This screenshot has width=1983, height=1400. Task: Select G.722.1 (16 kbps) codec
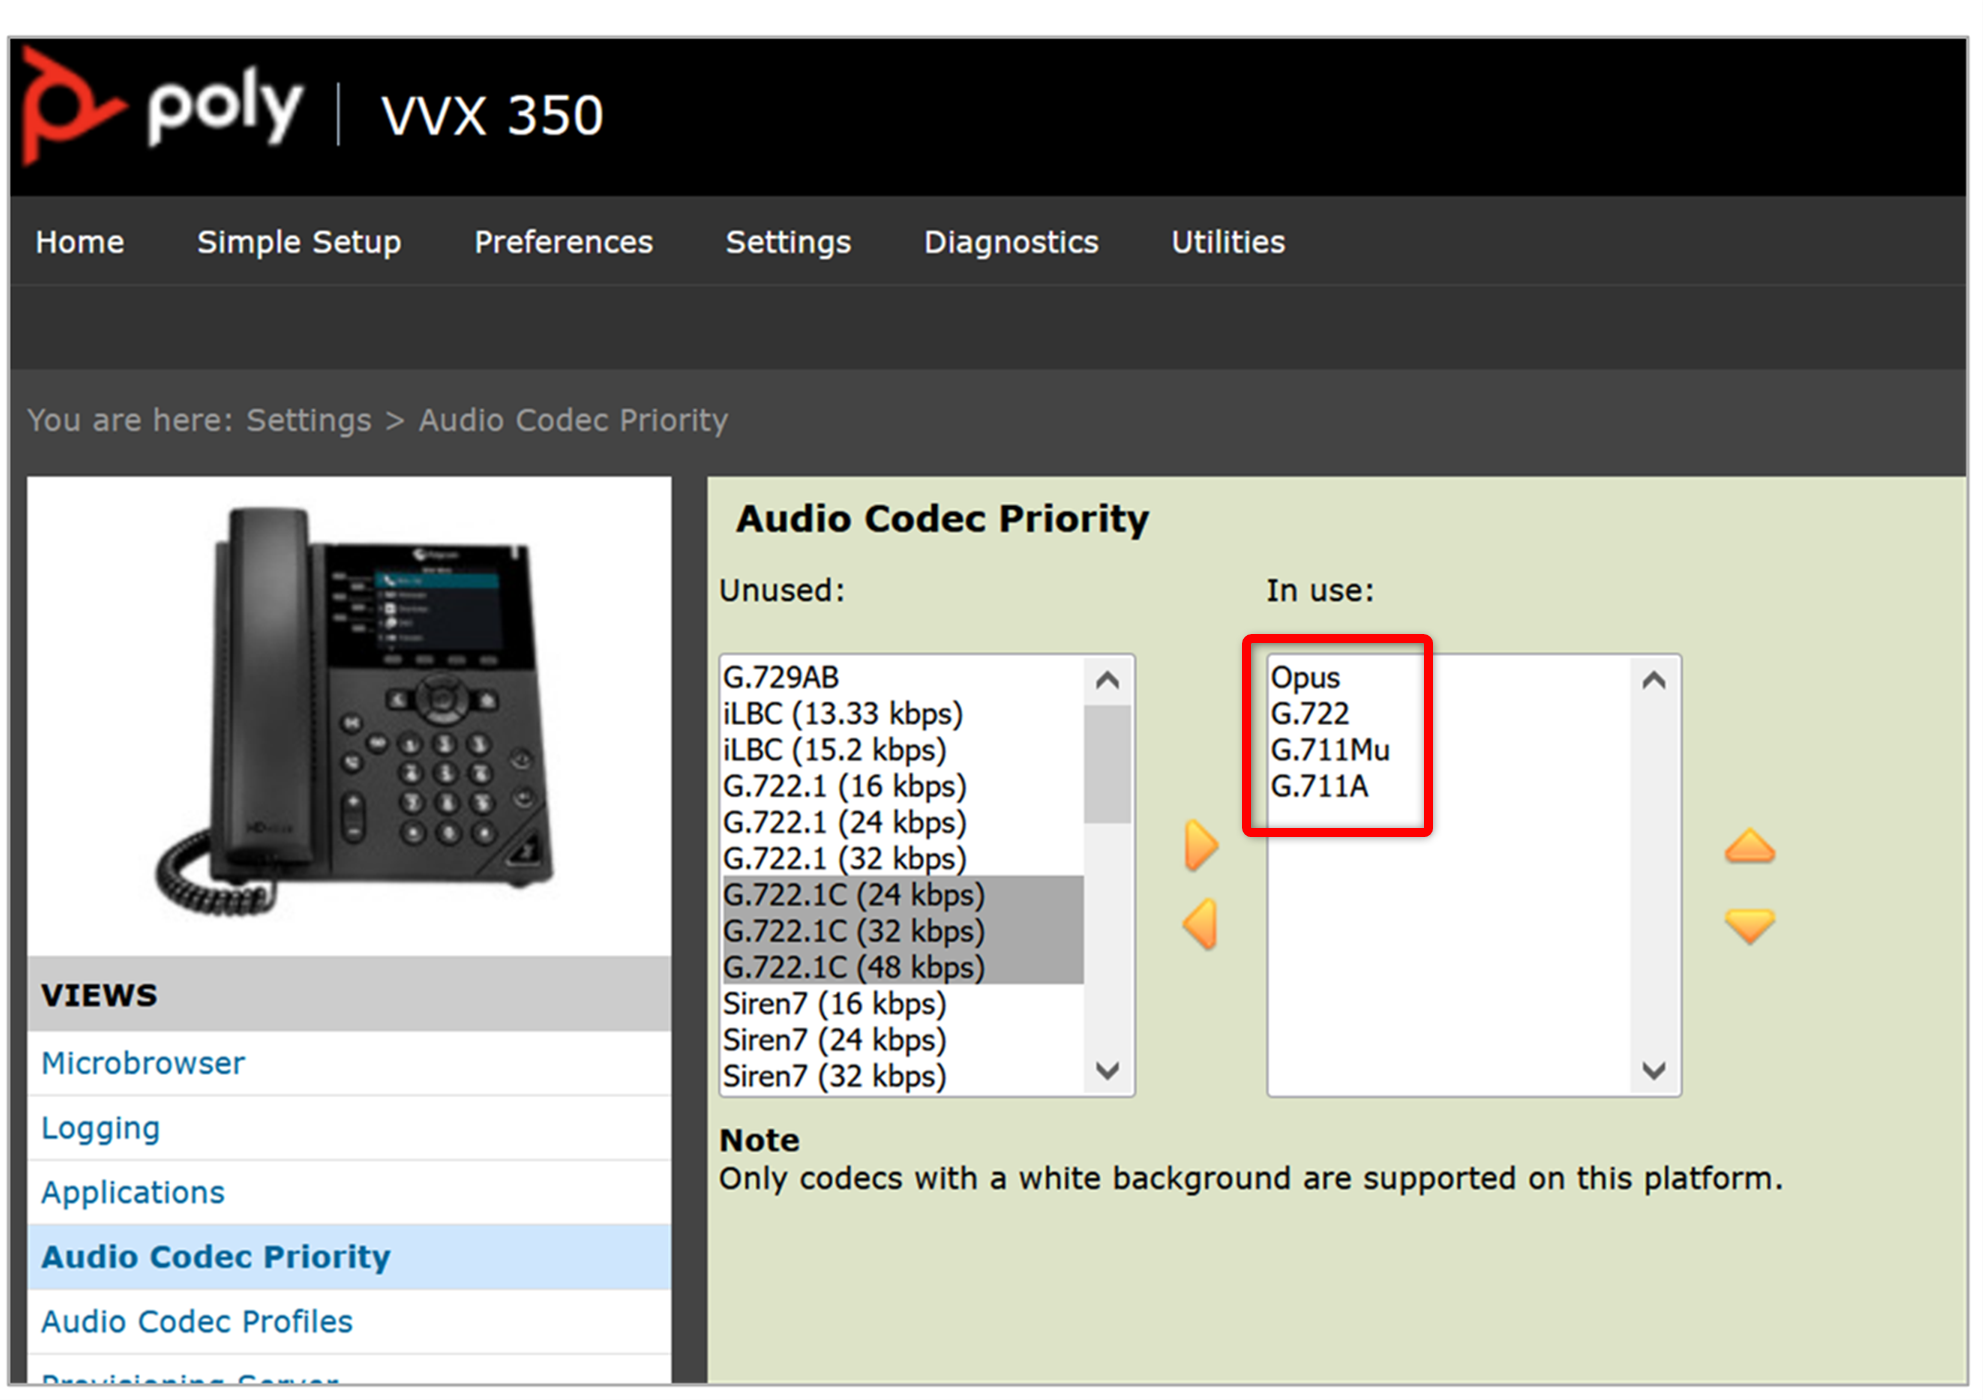902,786
